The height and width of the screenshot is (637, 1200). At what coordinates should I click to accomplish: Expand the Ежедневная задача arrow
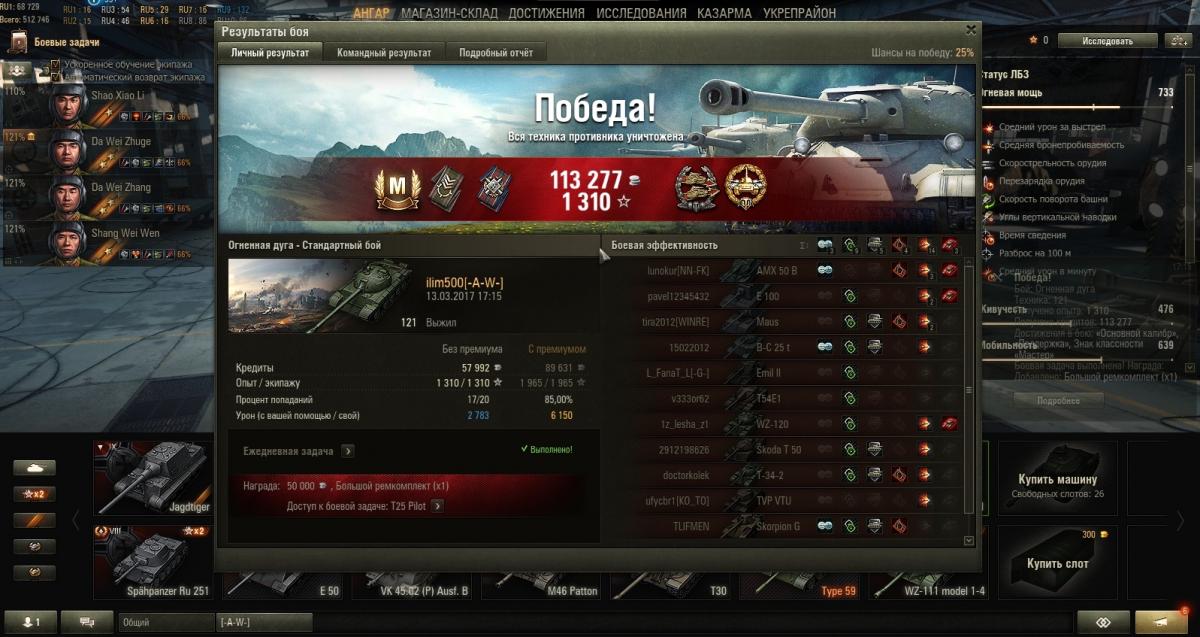click(347, 451)
